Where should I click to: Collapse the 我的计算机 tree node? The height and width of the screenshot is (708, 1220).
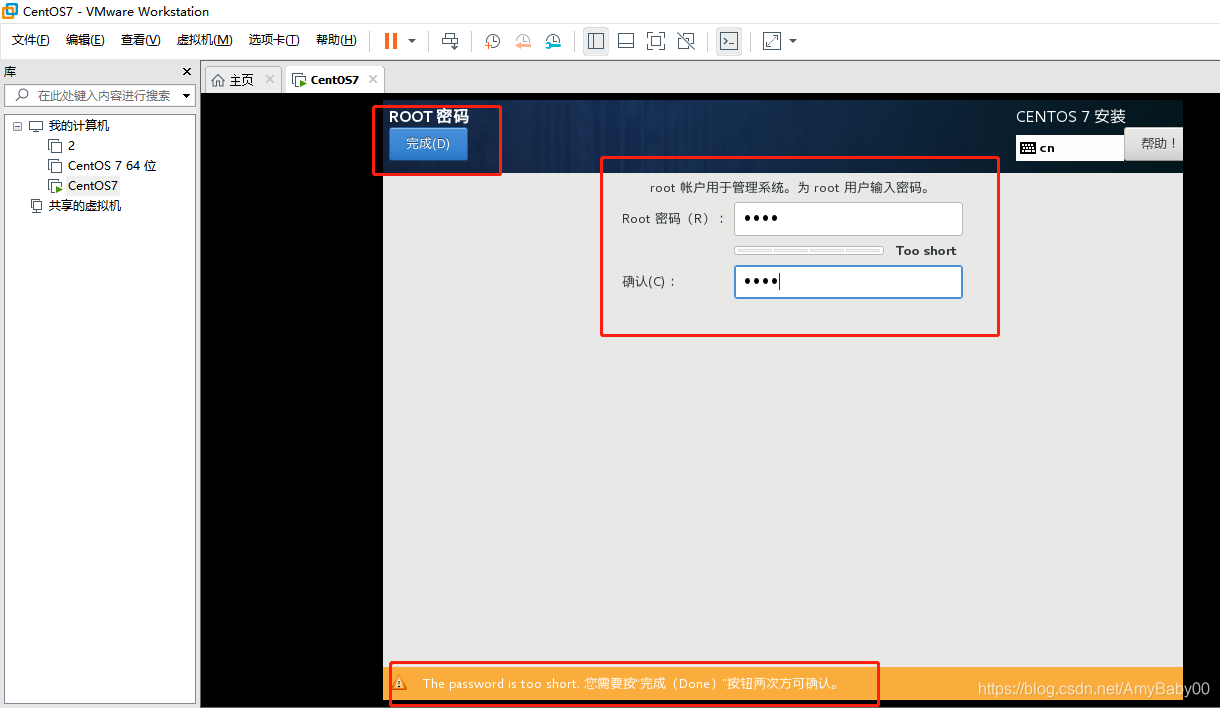point(17,126)
